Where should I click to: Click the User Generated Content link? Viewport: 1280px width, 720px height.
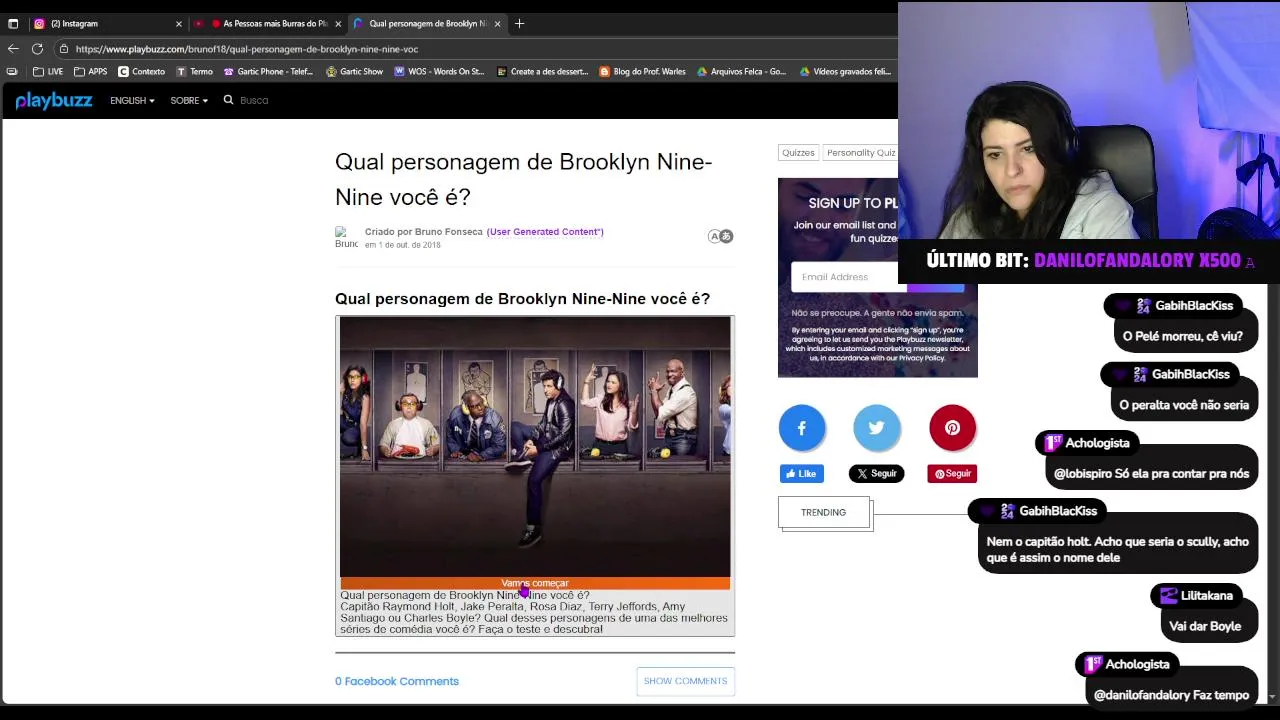545,232
